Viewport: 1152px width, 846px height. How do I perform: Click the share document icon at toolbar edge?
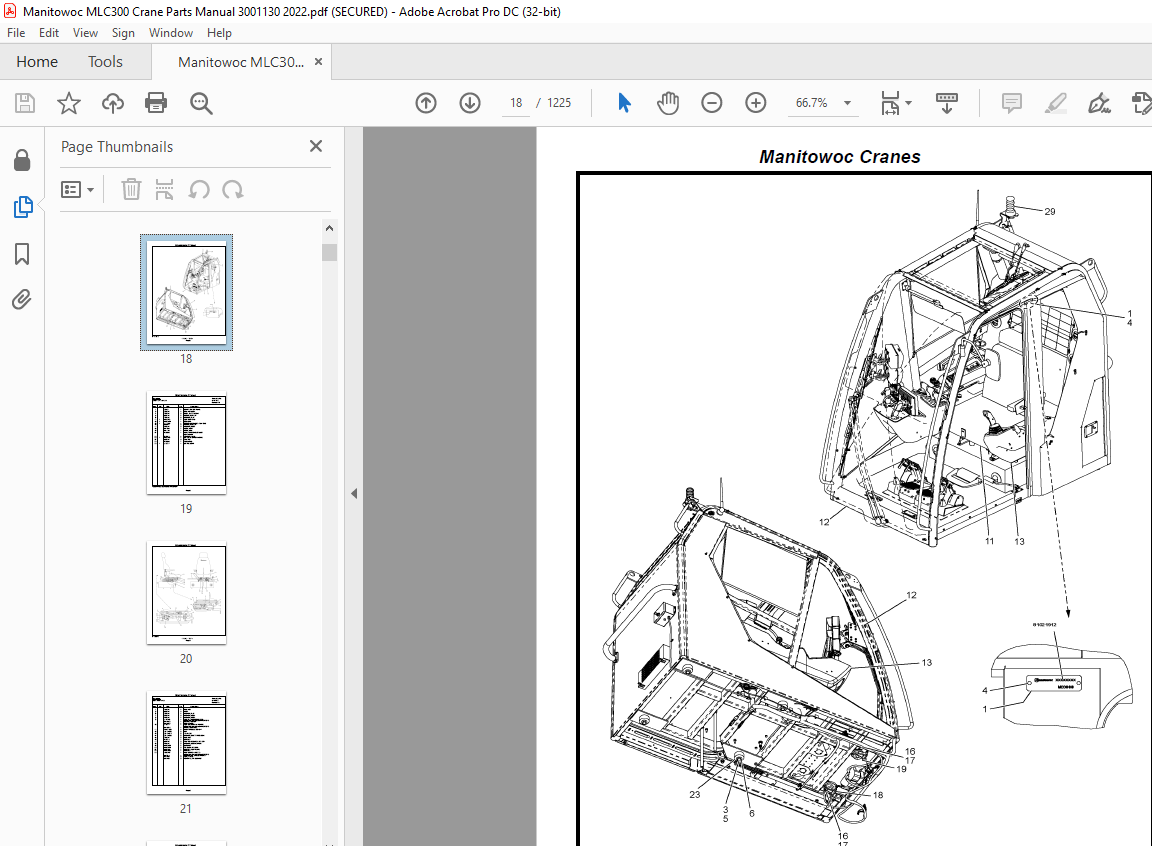pyautogui.click(x=1142, y=103)
